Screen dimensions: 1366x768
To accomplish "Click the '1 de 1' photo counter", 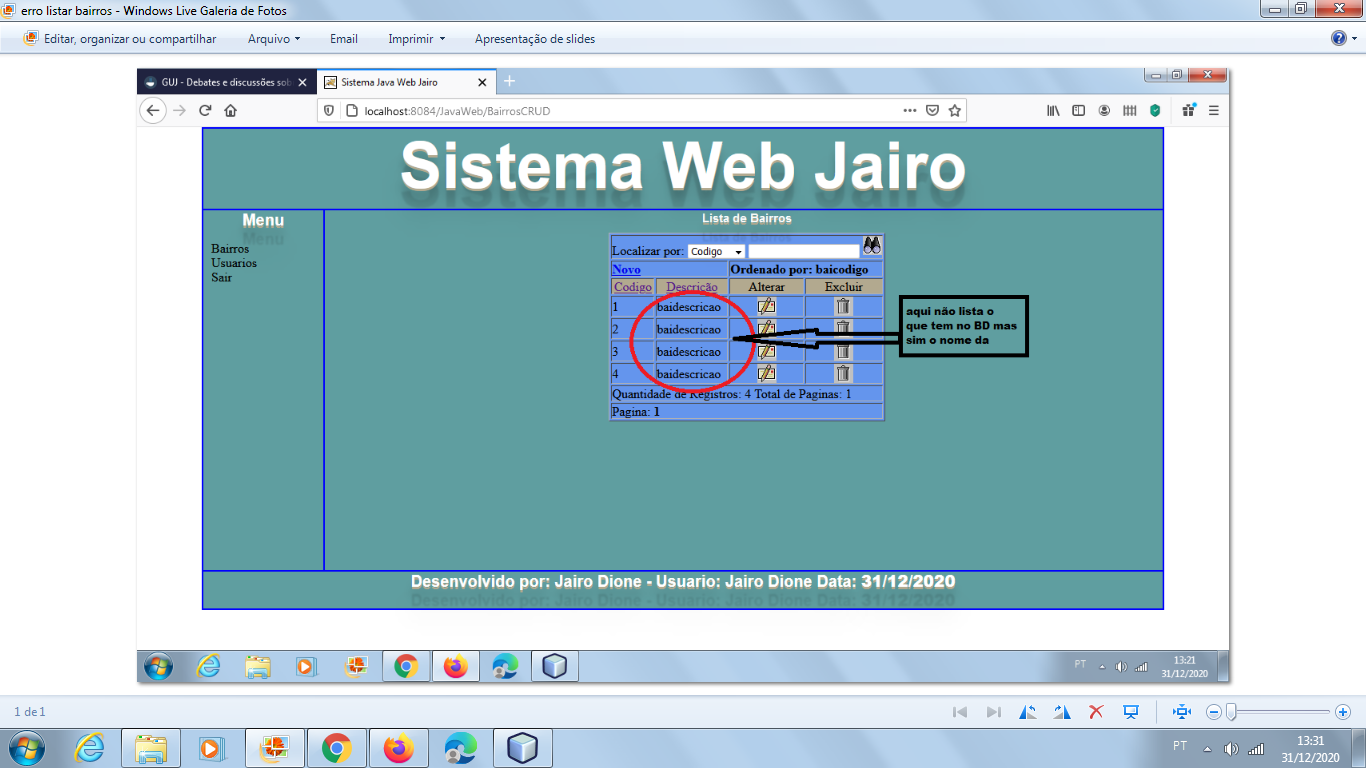I will (x=30, y=712).
